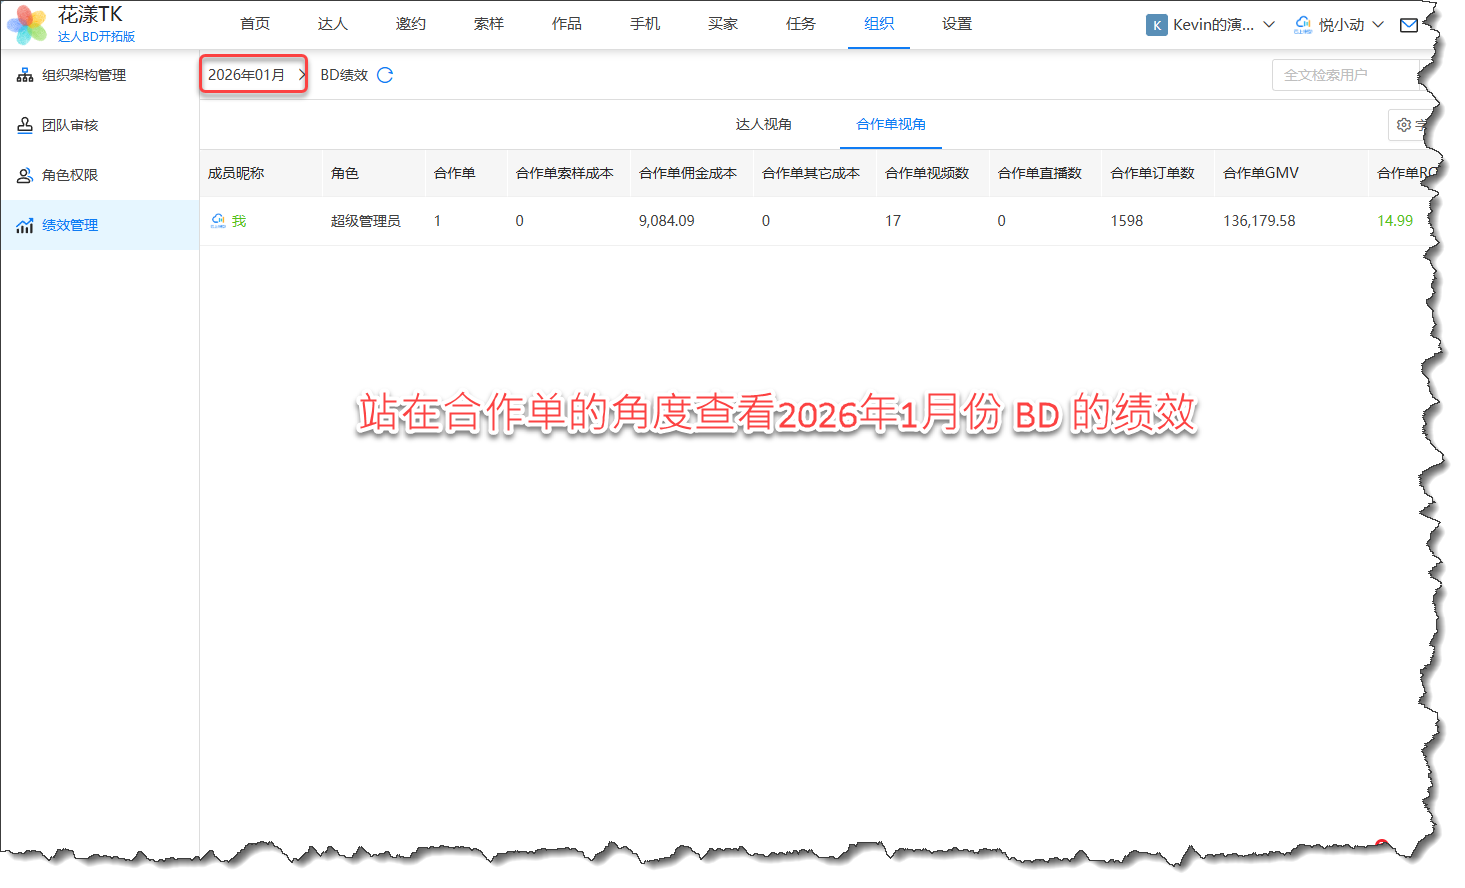Click the 角色权限 user icon
The image size is (1465, 888).
[x=25, y=175]
